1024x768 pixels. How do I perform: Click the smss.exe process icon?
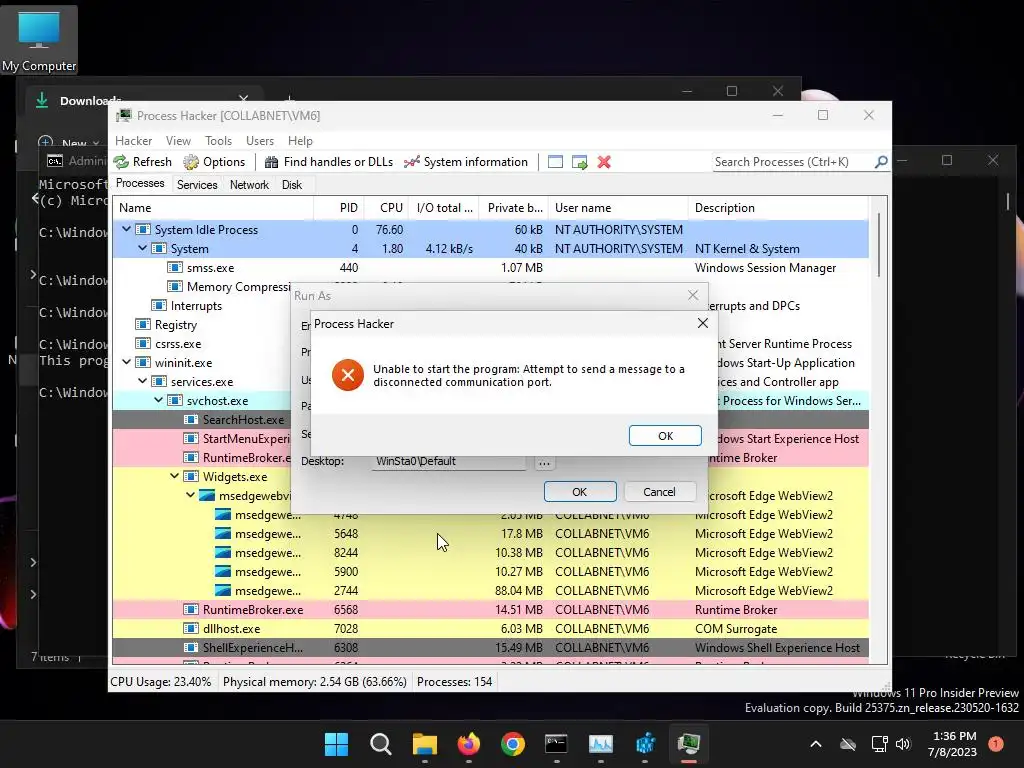(x=174, y=267)
